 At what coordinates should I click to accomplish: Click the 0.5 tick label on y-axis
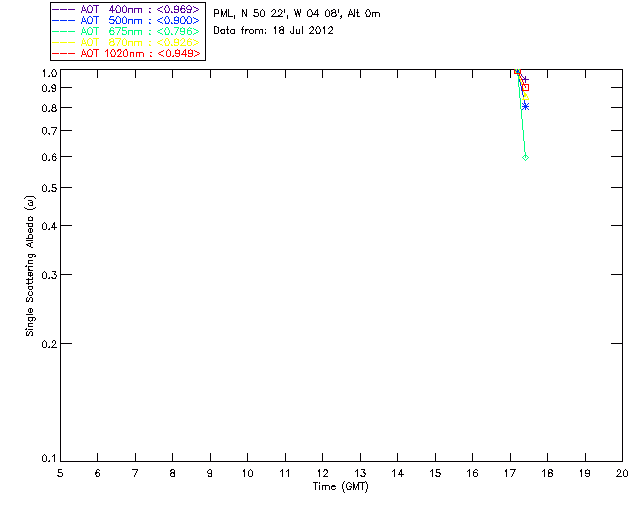[46, 188]
